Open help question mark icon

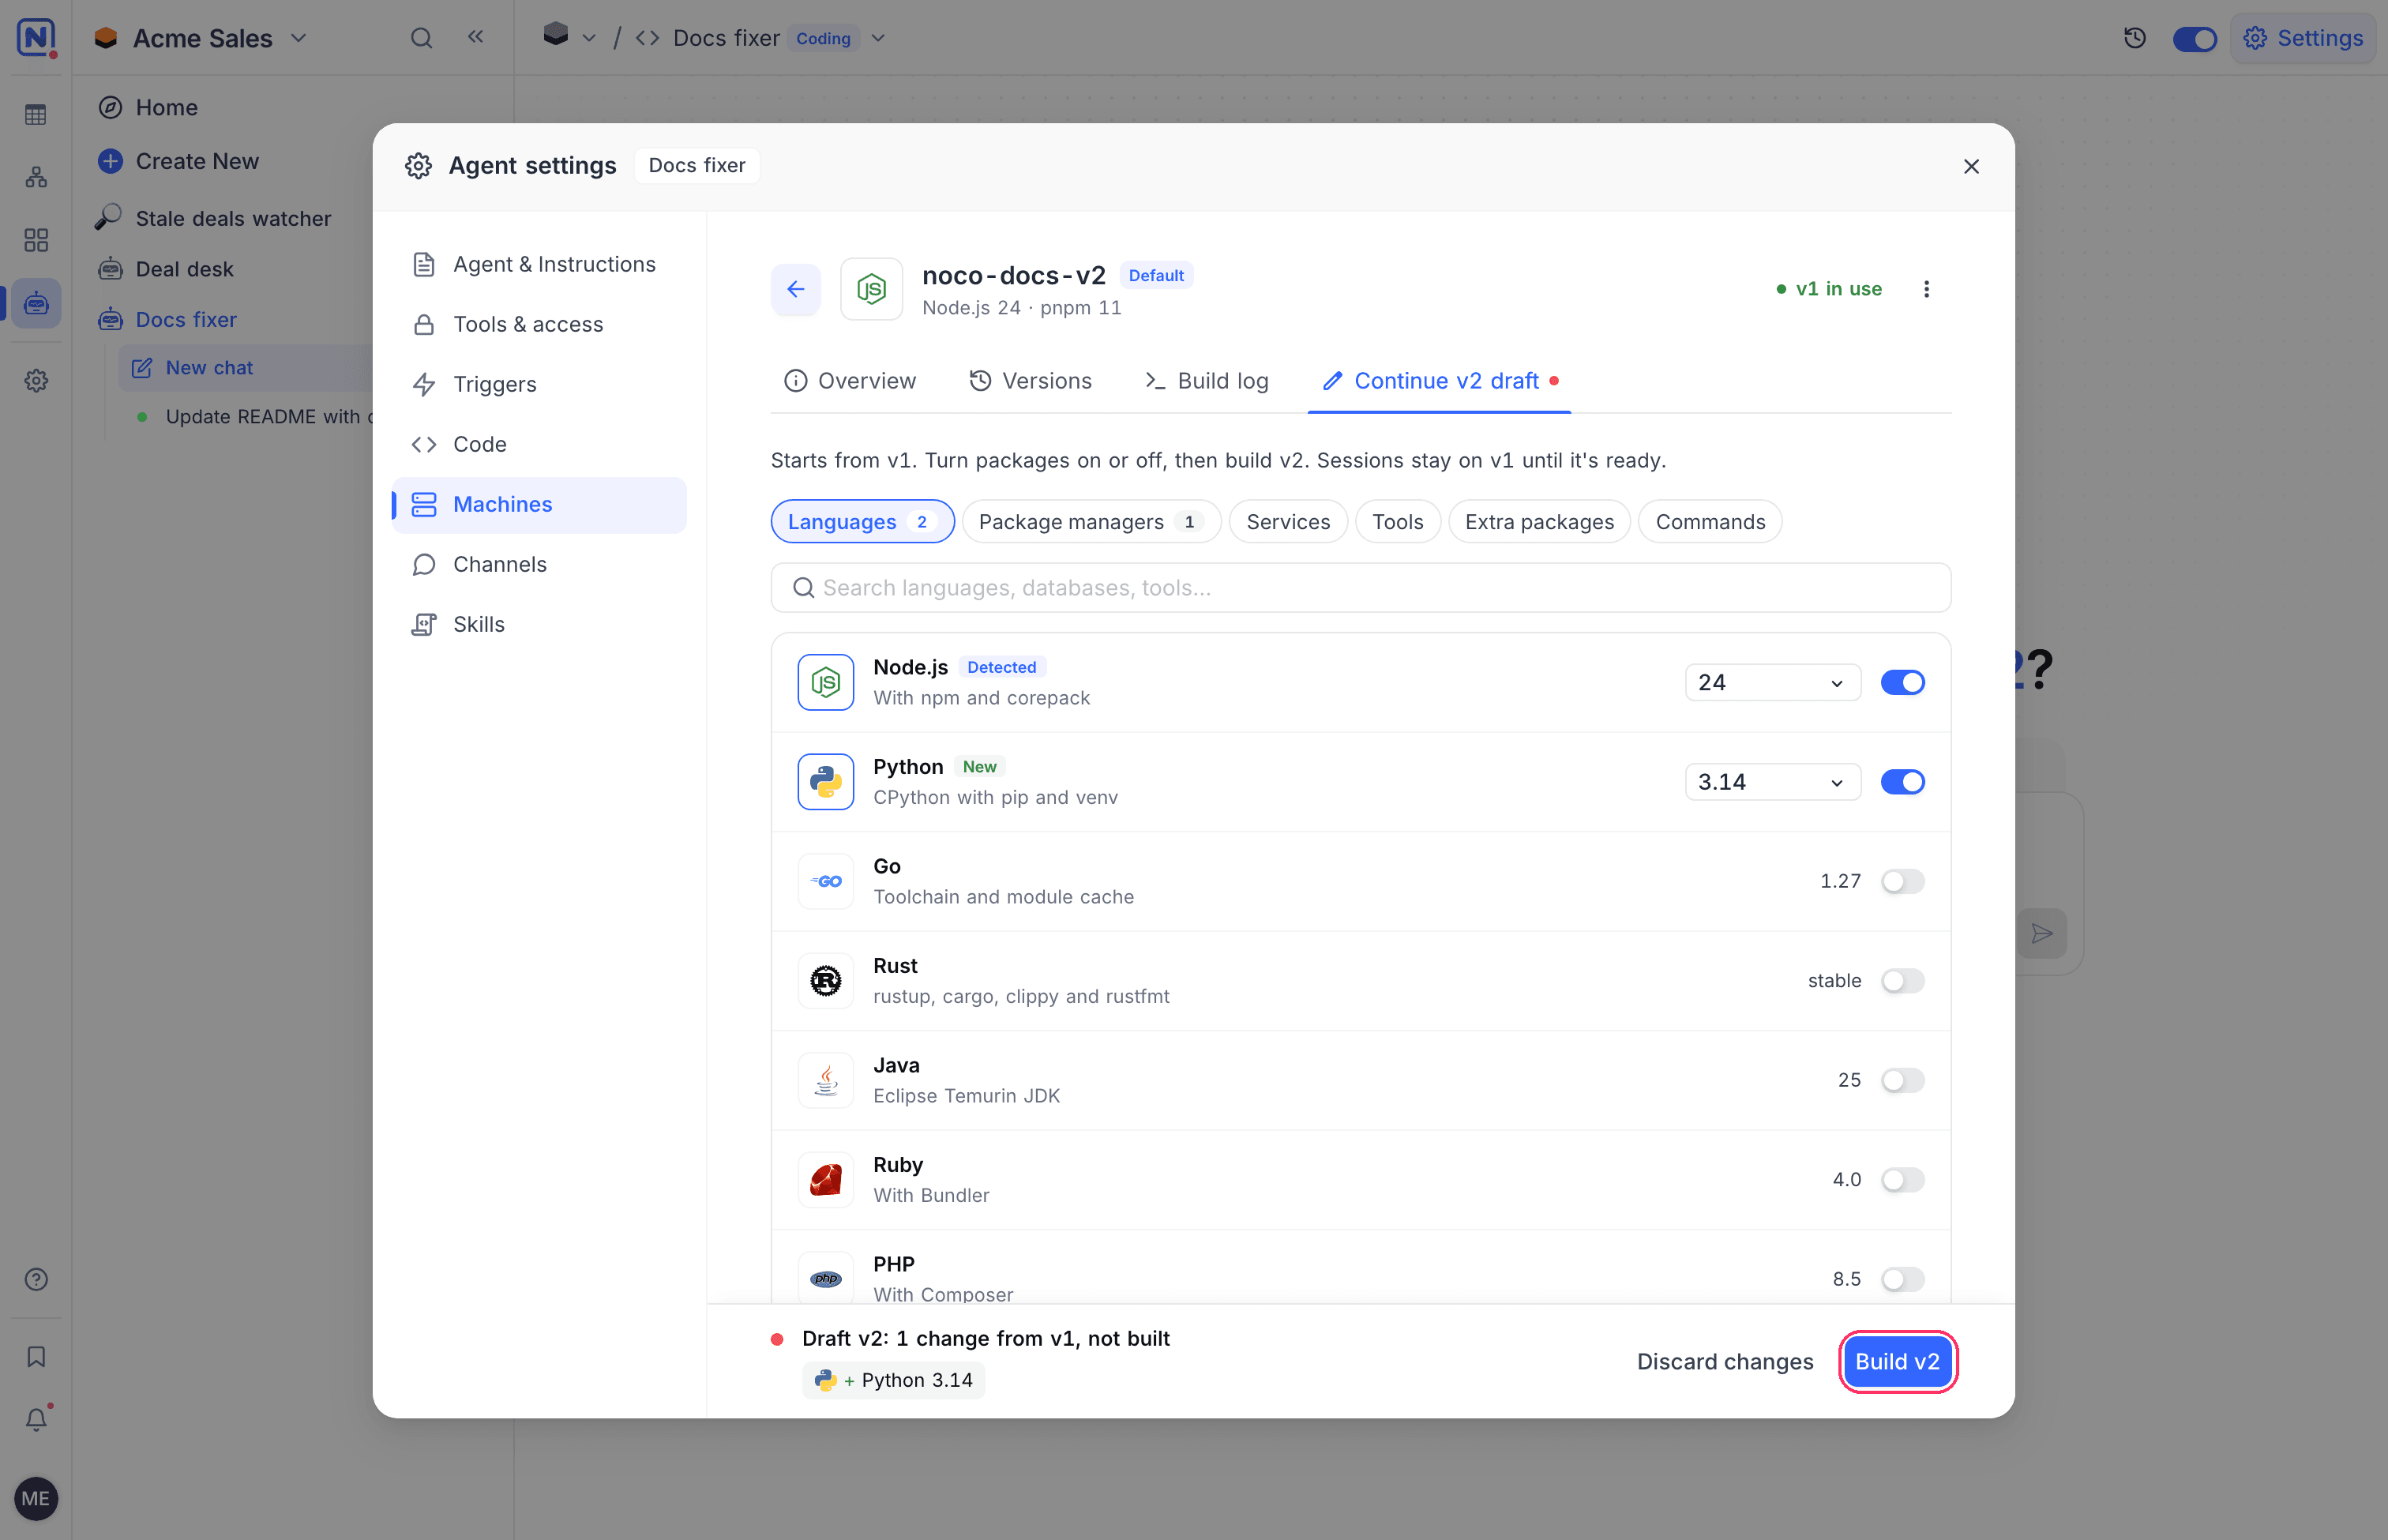(36, 1279)
